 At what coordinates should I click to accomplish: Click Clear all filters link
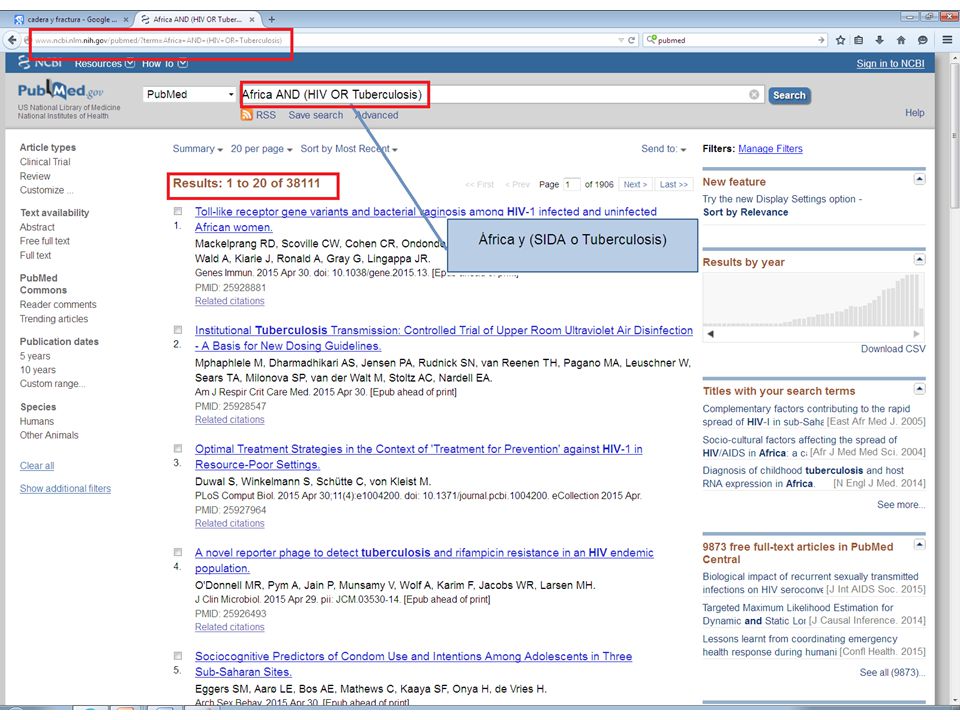[x=37, y=466]
